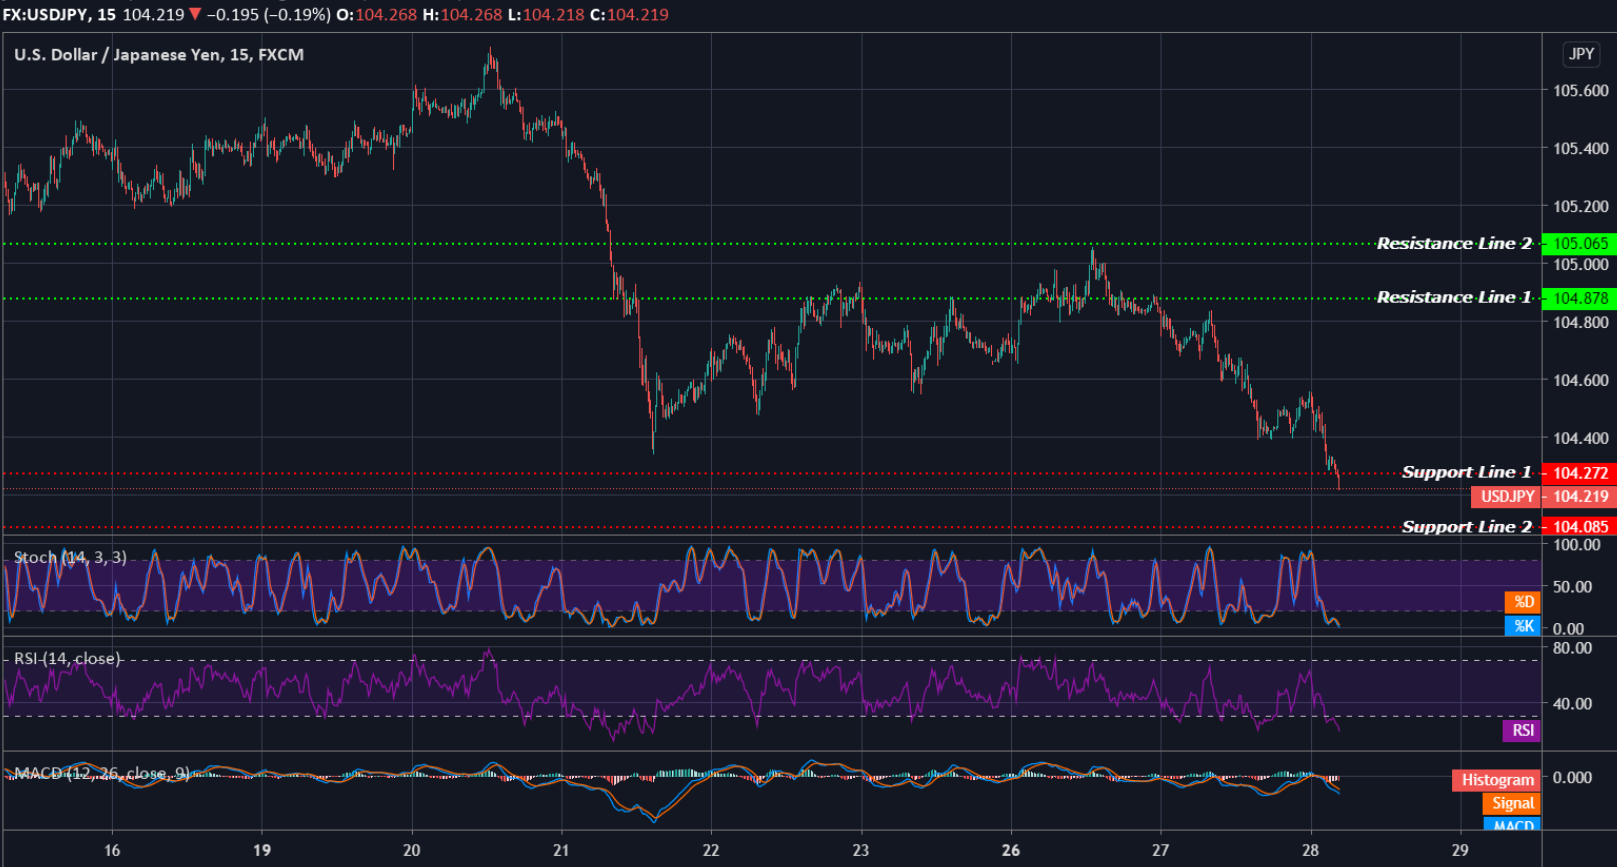Click the 20 date on time axis
This screenshot has height=867, width=1617.
[412, 851]
